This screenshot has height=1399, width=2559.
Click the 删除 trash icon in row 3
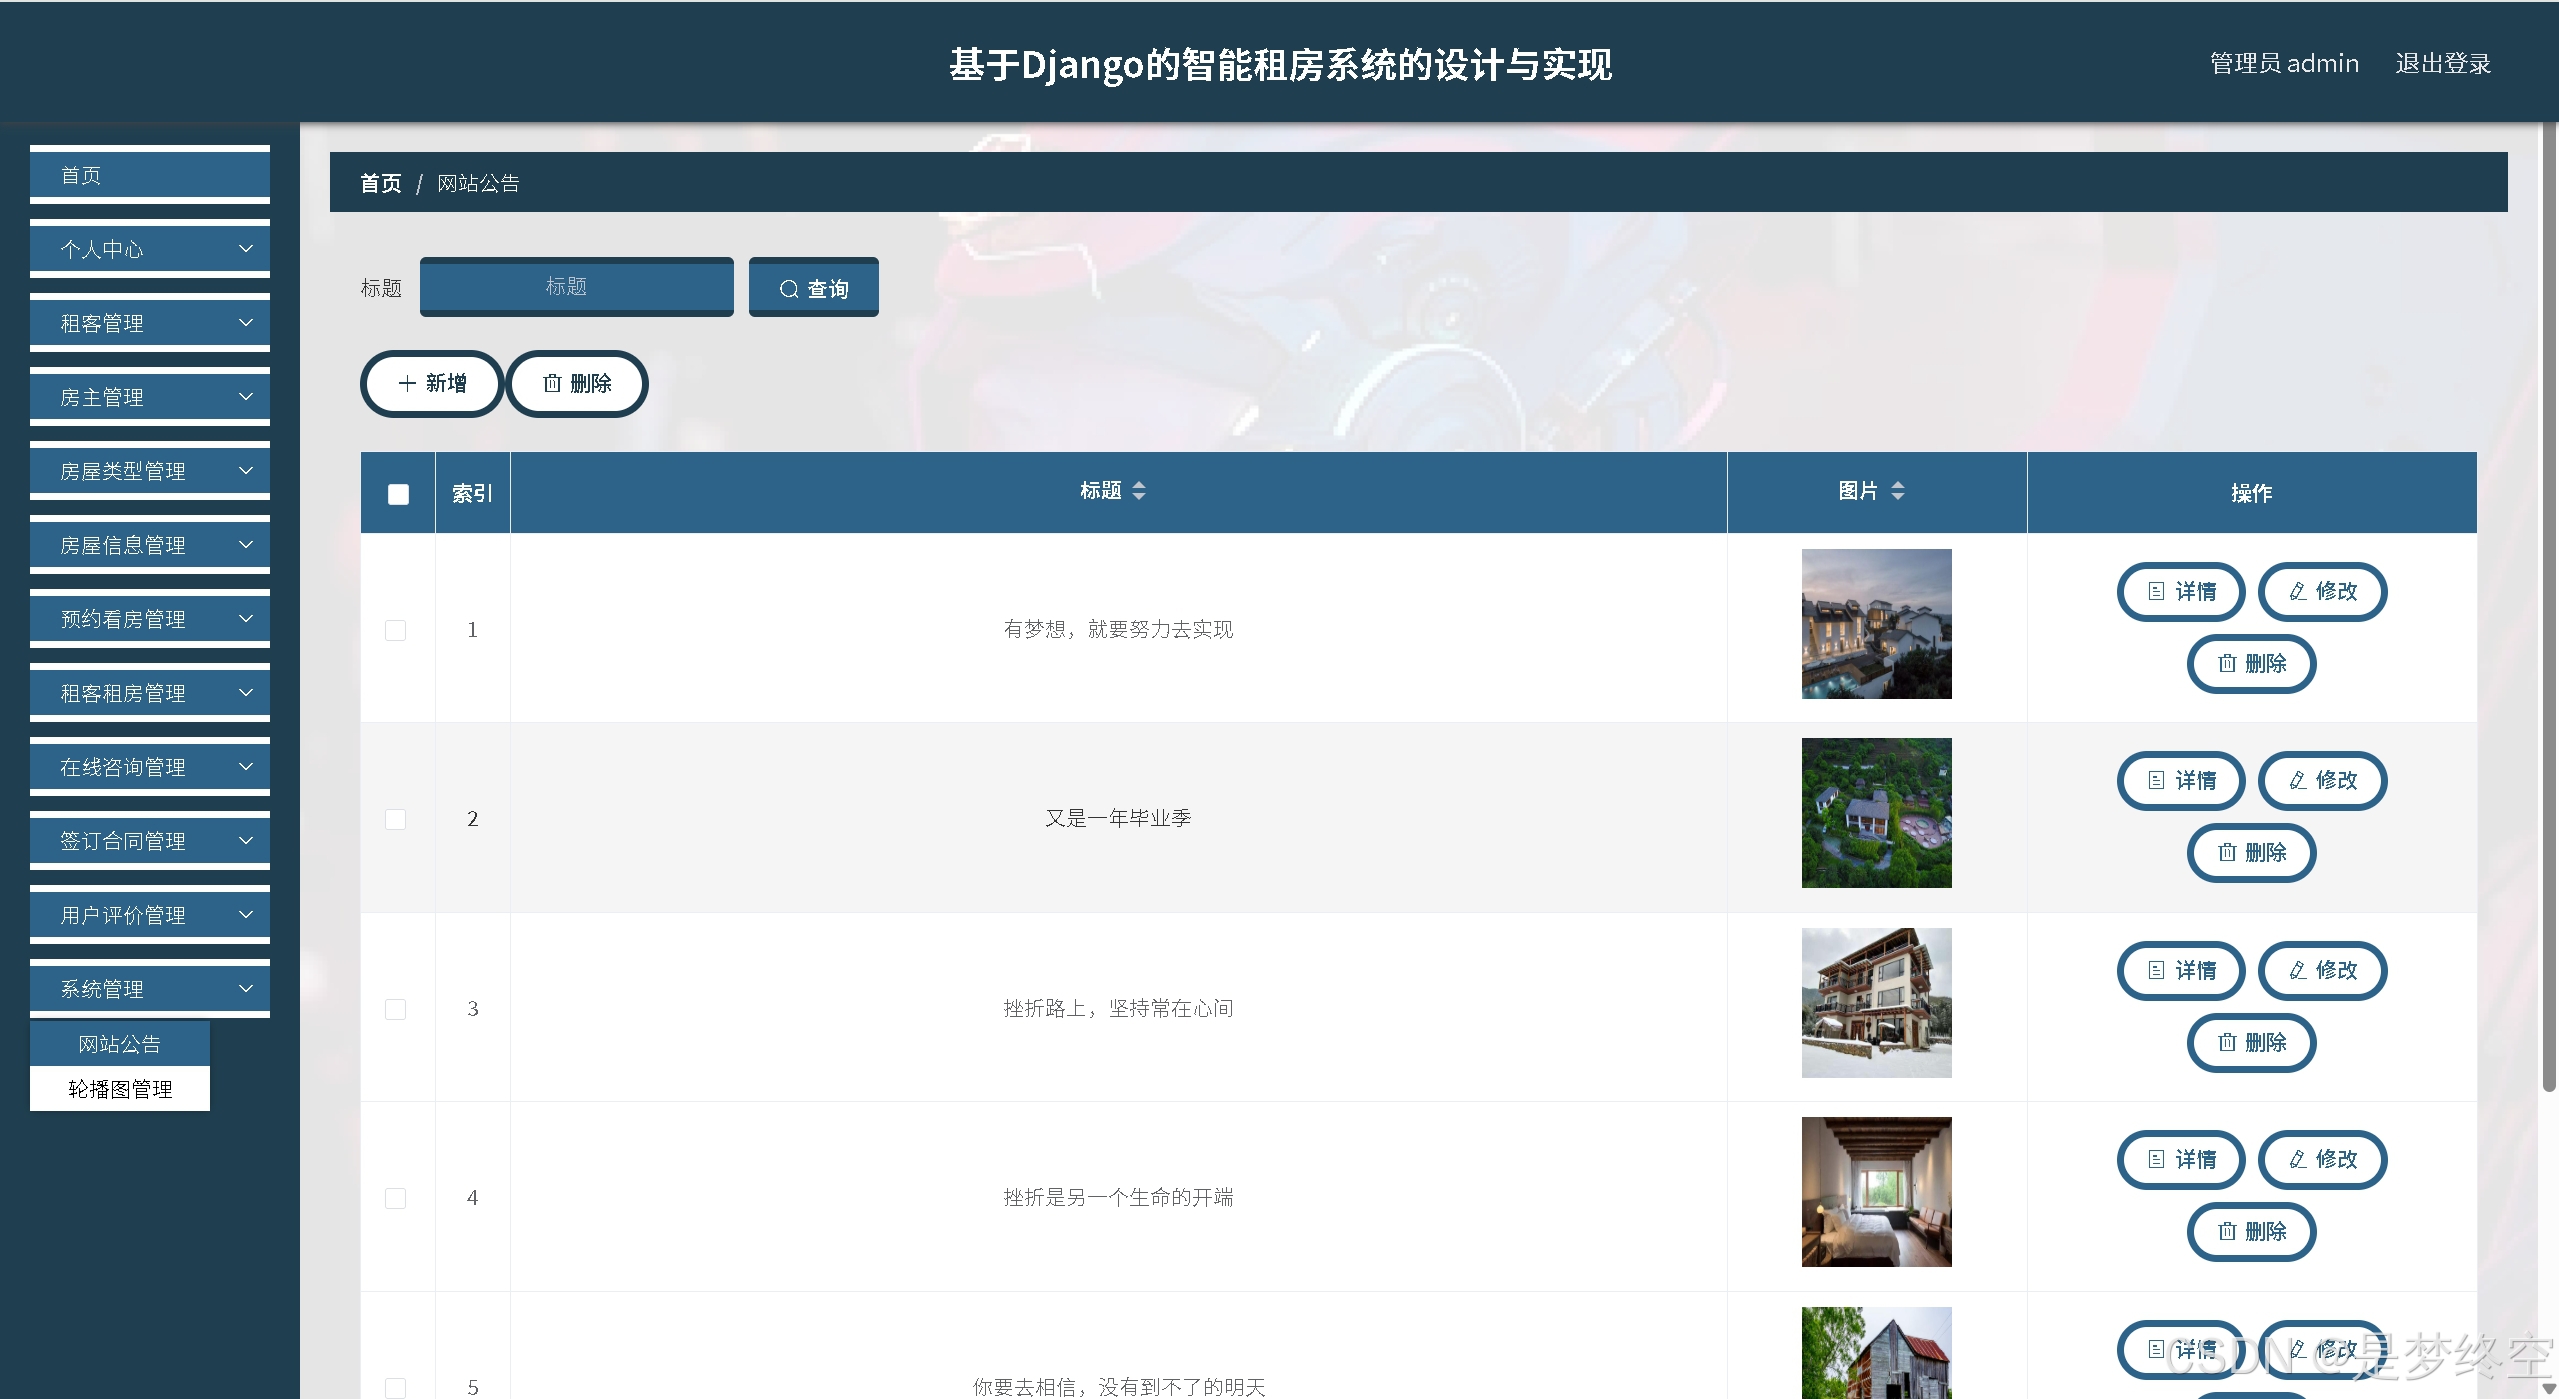(2227, 1042)
